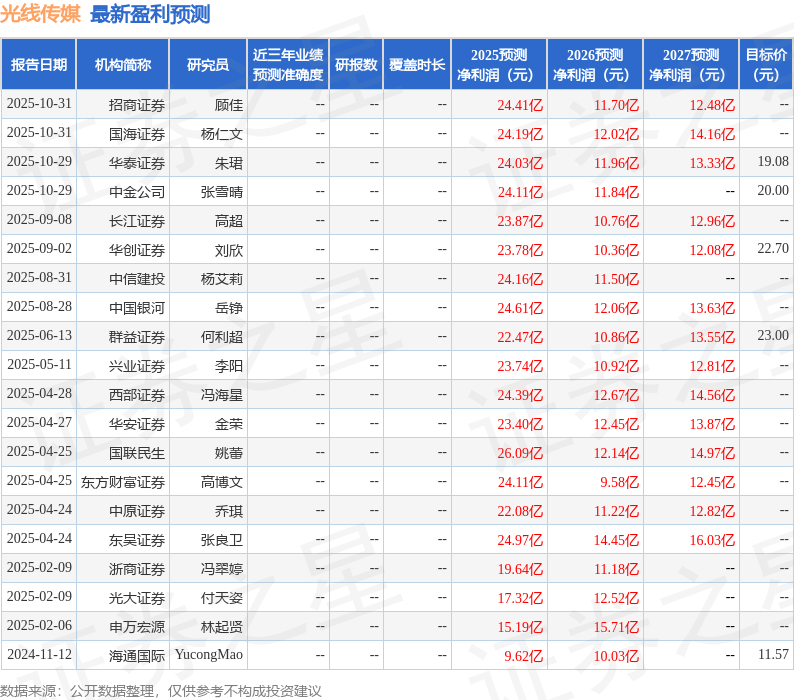Click the 覆盖时长 column header
The height and width of the screenshot is (700, 794).
(x=417, y=65)
